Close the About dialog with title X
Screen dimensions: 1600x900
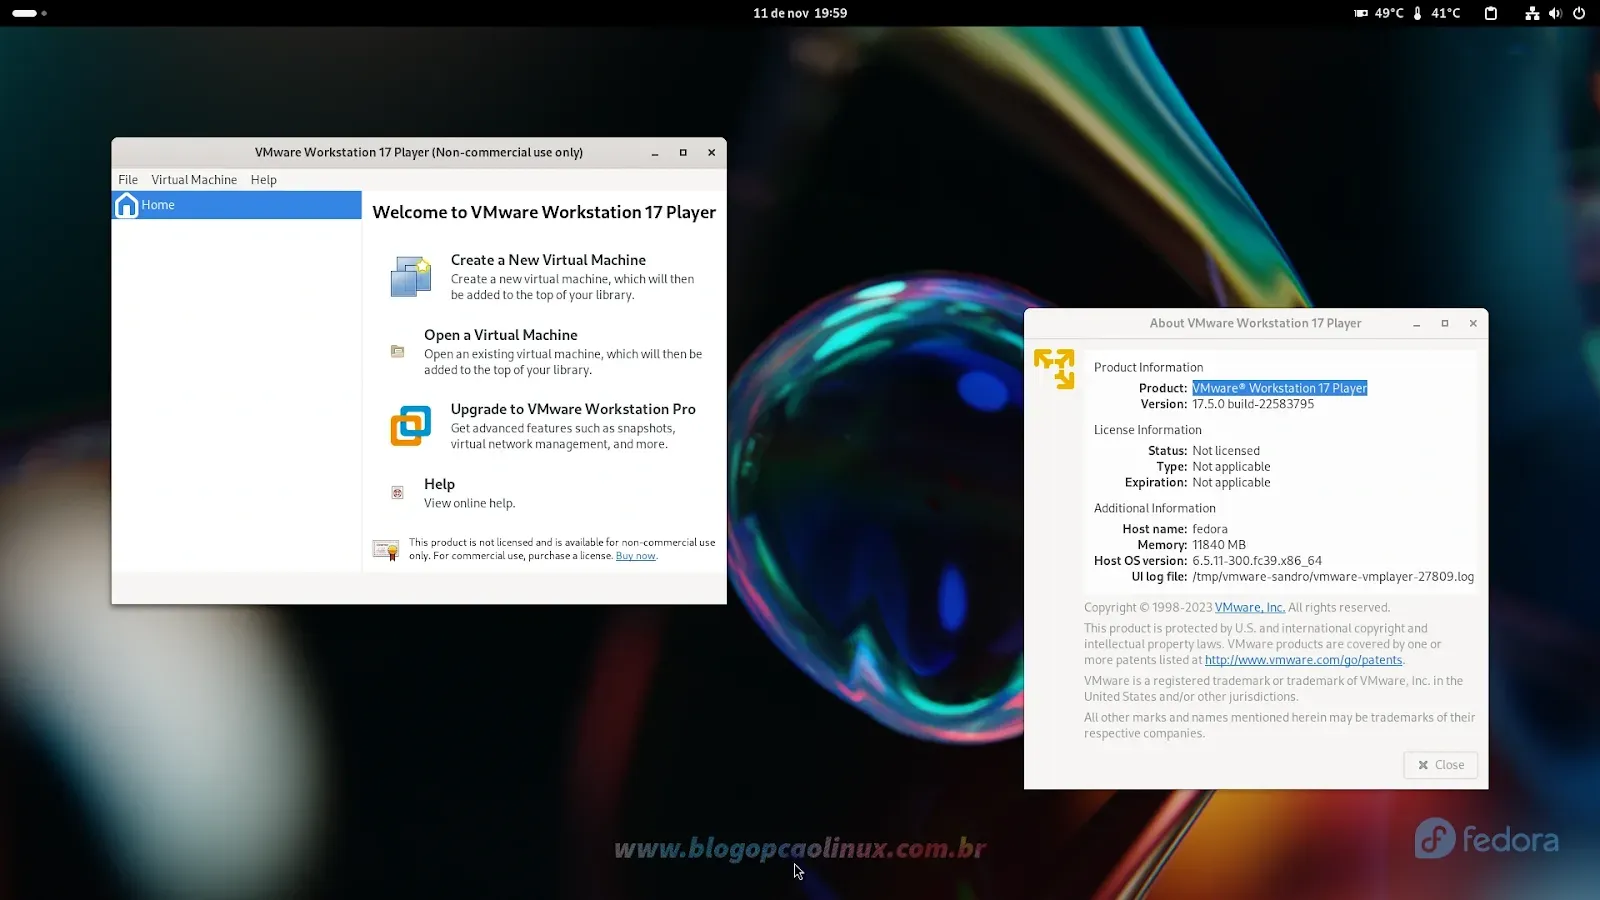click(x=1473, y=324)
